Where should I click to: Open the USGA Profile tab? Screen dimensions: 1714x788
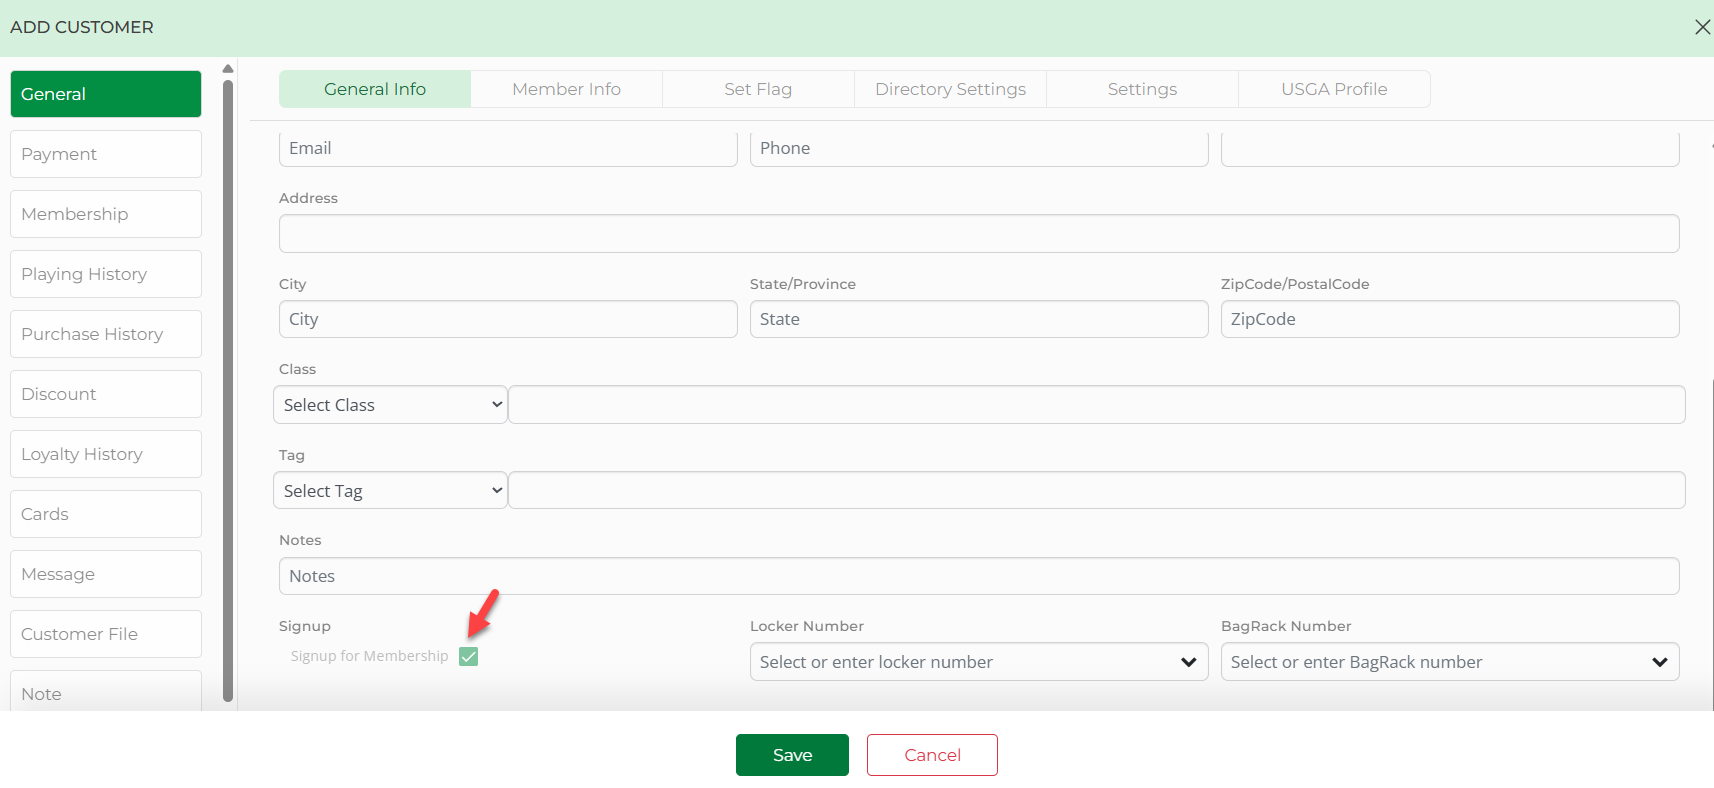[1334, 89]
